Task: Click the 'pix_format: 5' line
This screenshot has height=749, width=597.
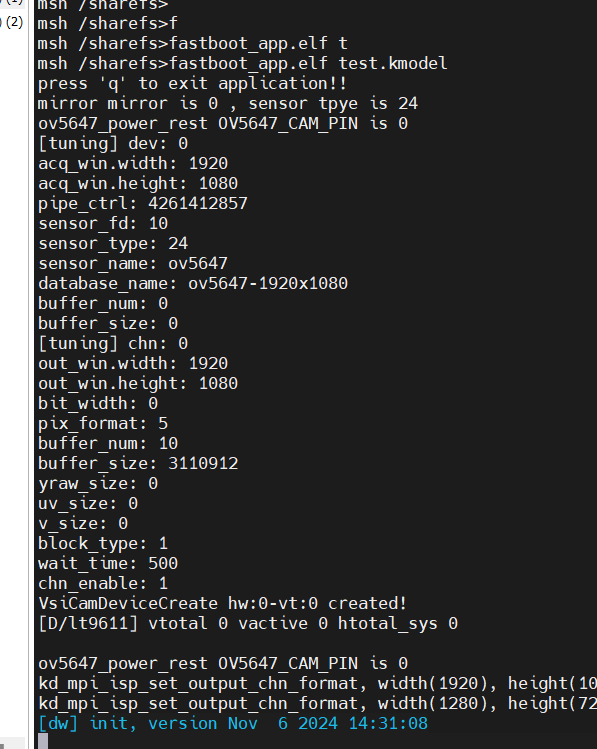Action: (x=103, y=423)
